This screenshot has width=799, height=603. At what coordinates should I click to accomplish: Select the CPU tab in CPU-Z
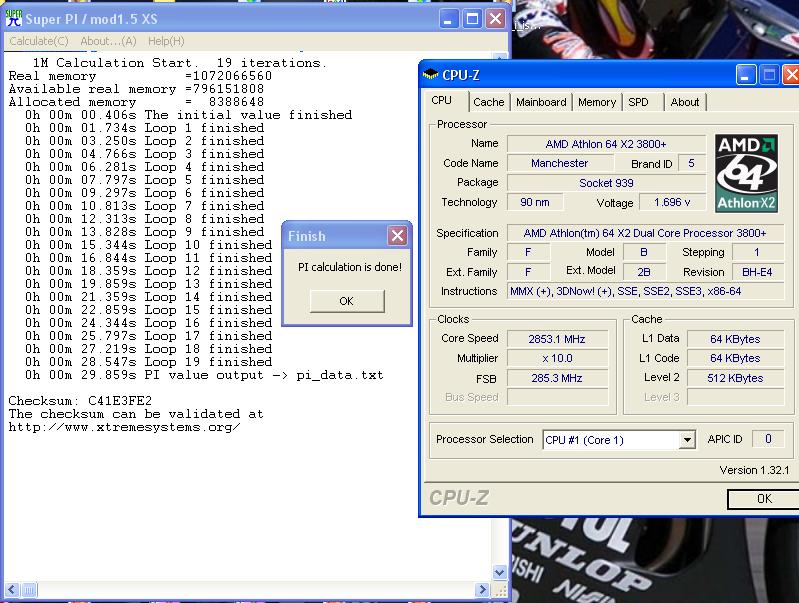[x=441, y=100]
